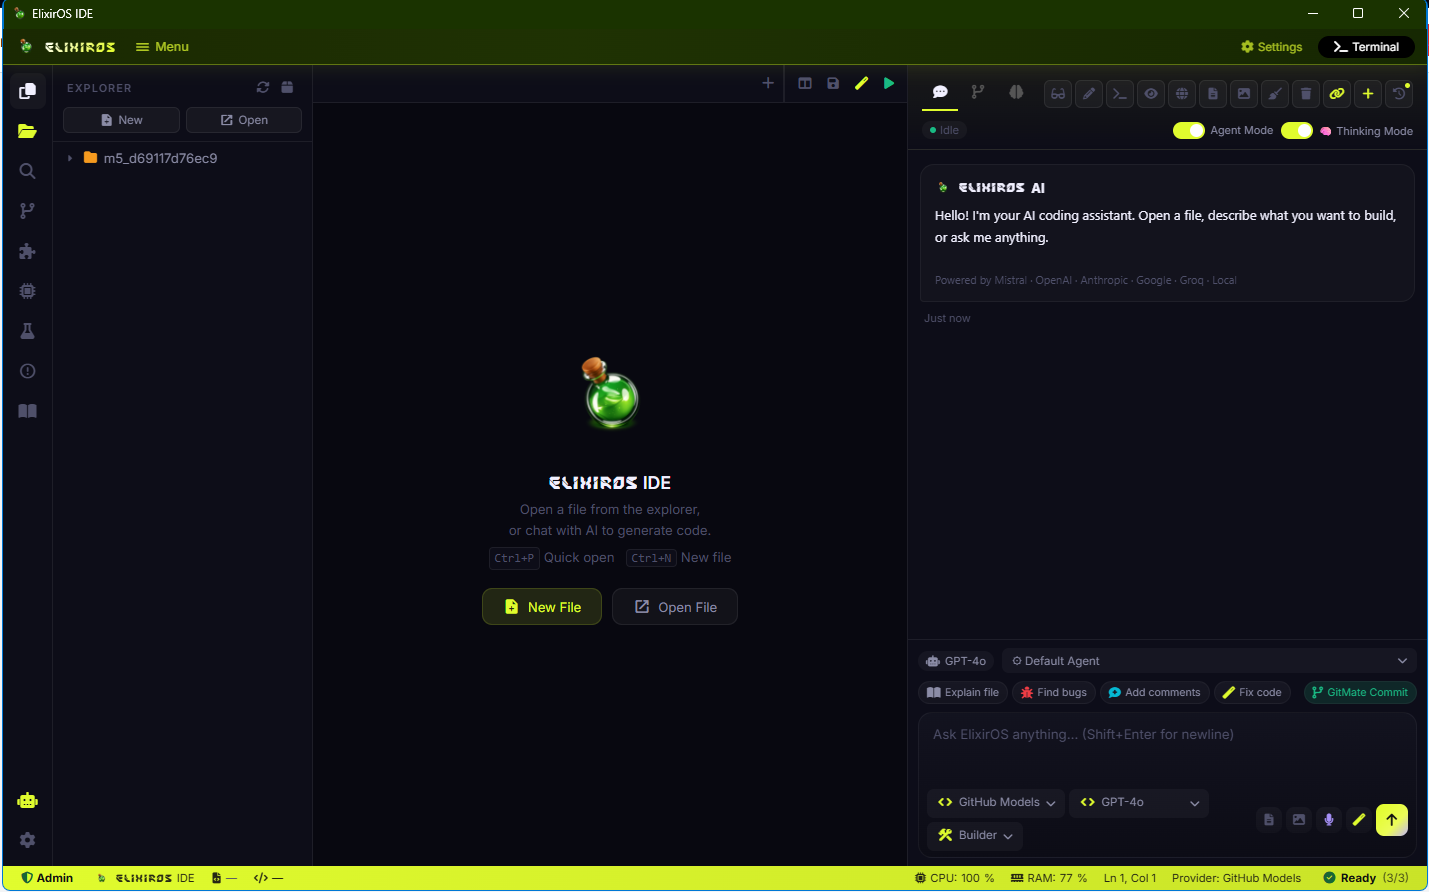Refresh the Explorer file tree

263,87
